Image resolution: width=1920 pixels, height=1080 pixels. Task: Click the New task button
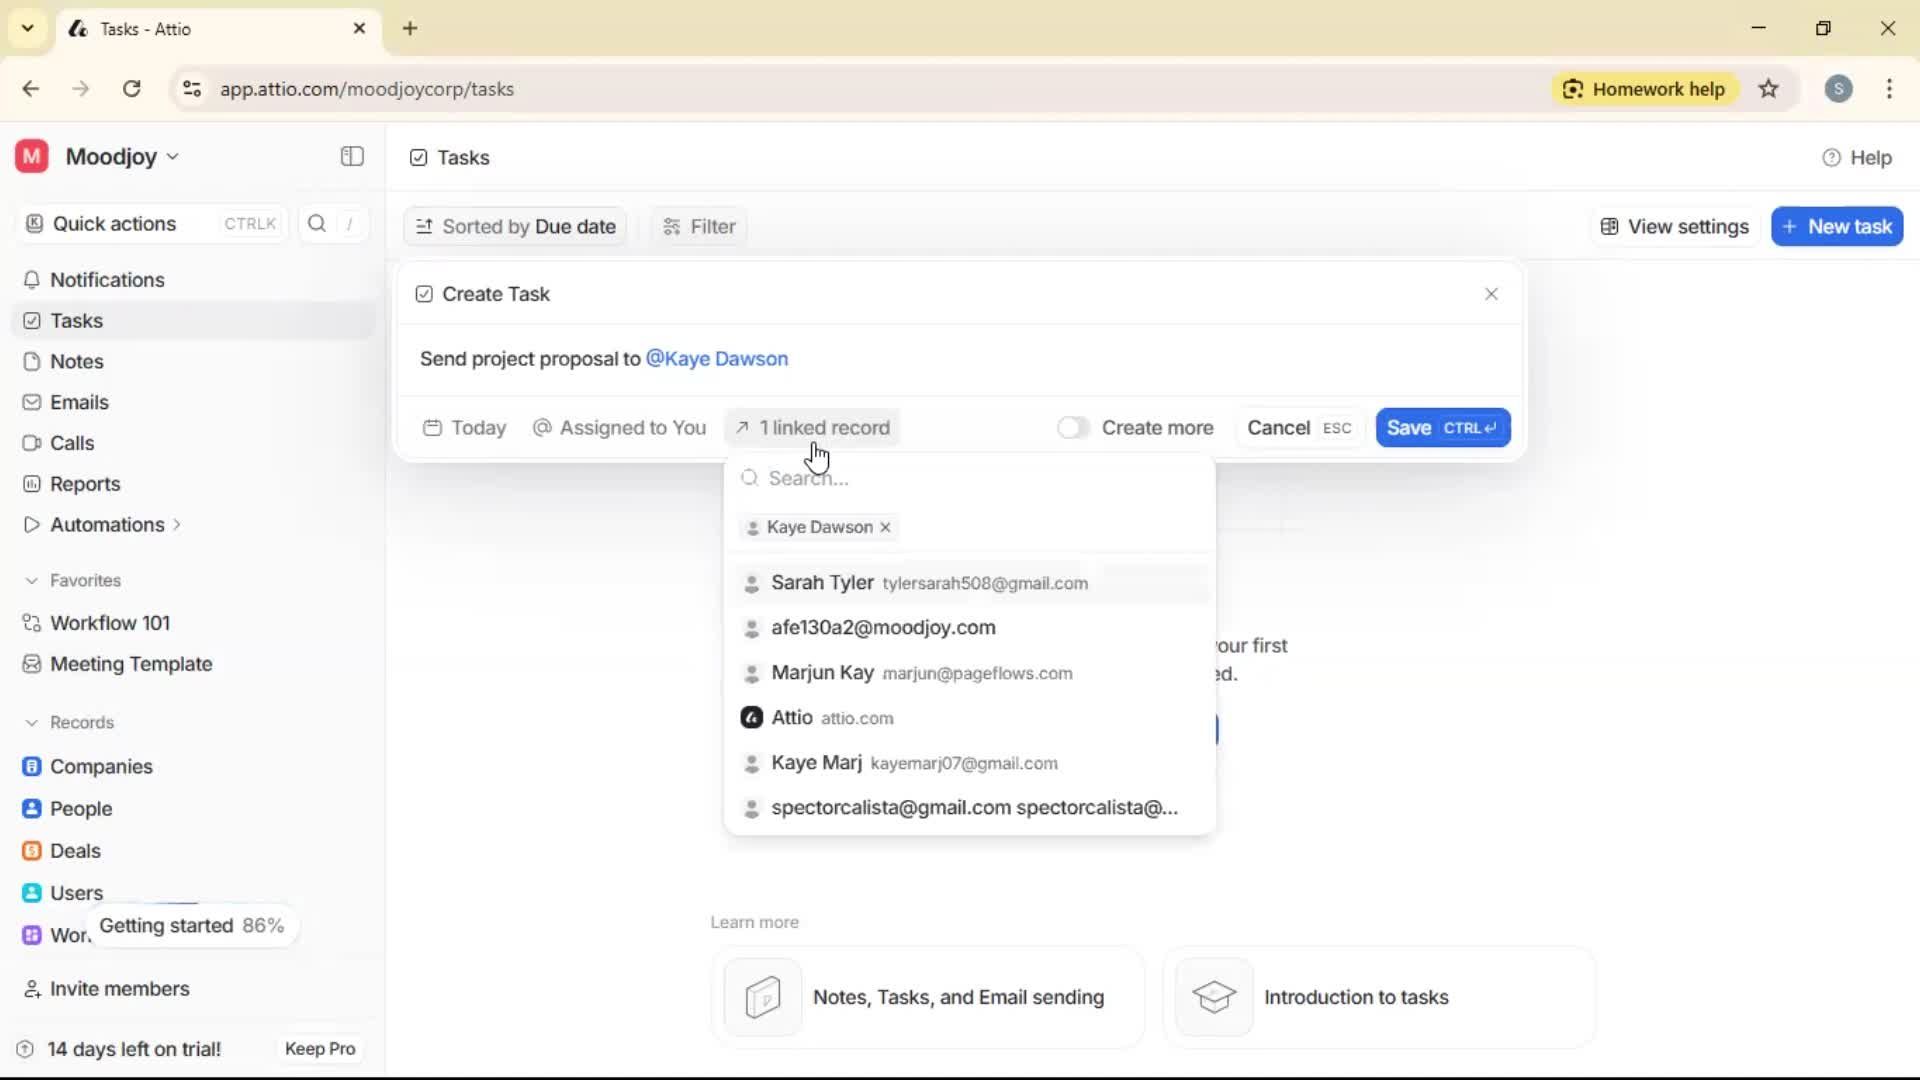1837,226
